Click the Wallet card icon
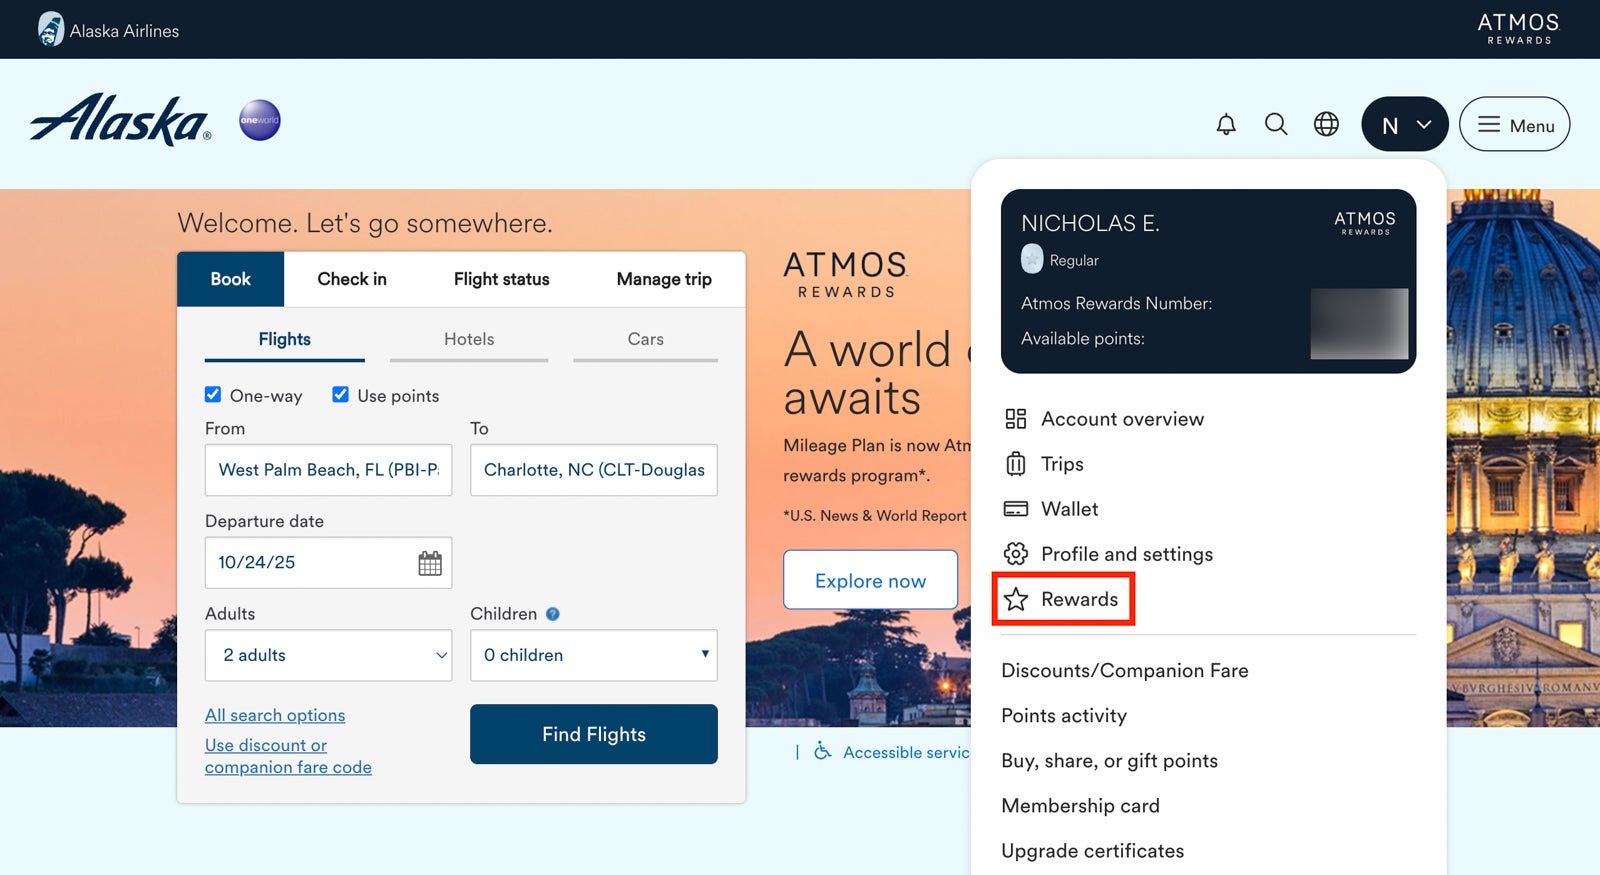This screenshot has width=1600, height=875. tap(1016, 509)
